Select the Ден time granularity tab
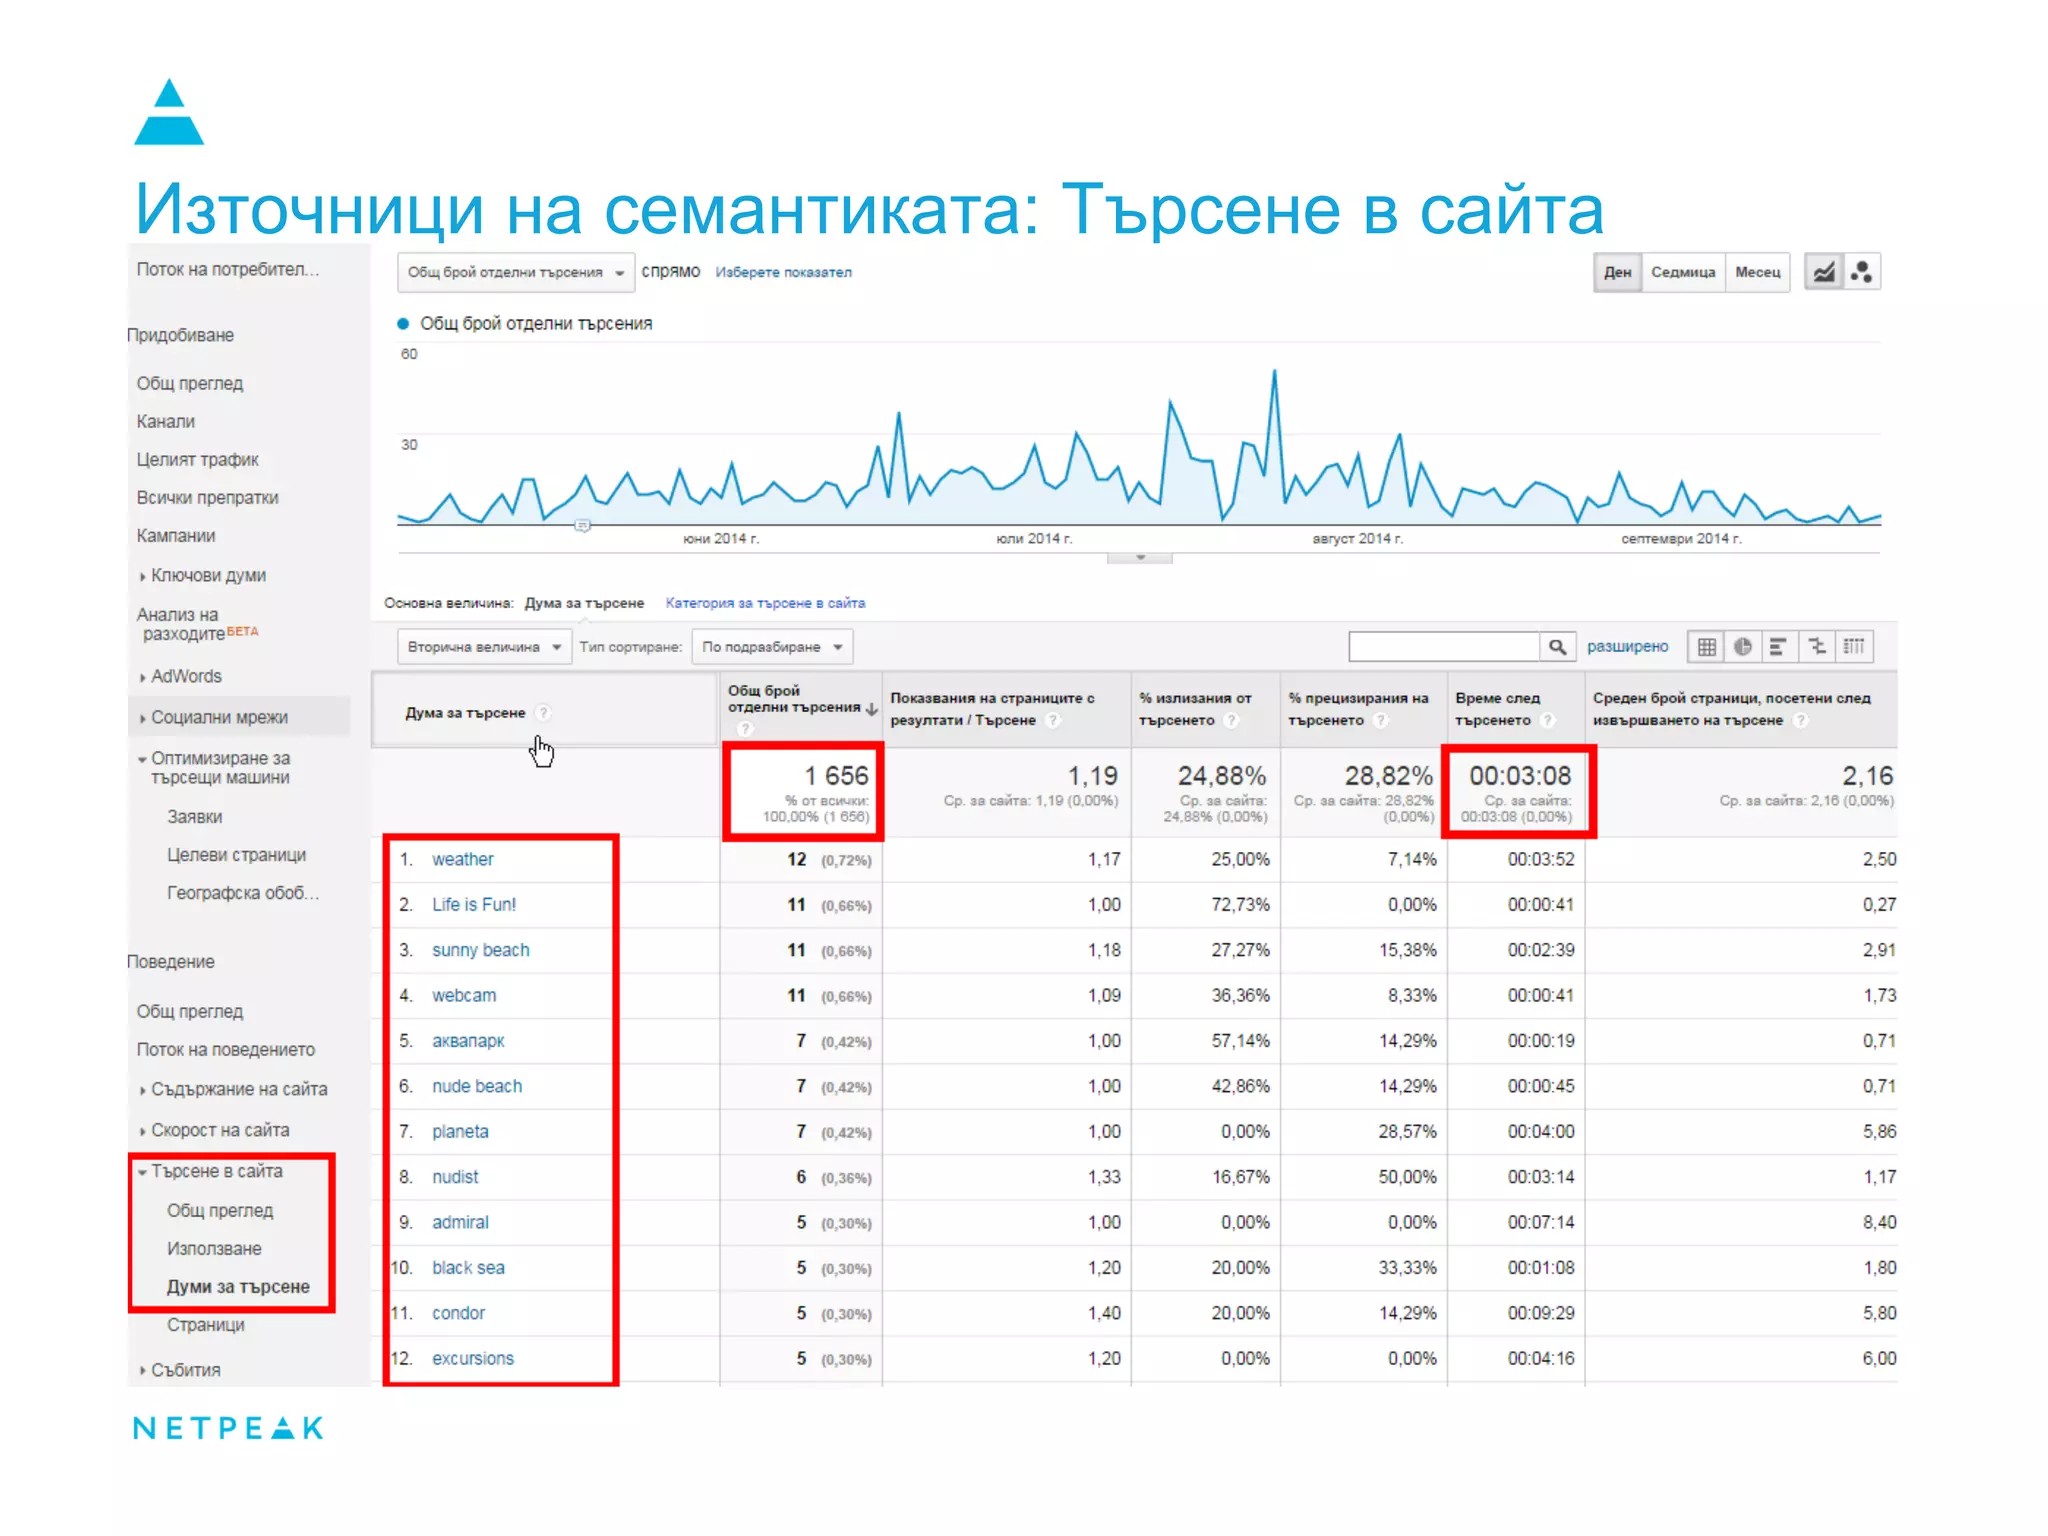This screenshot has width=2048, height=1536. pos(1617,272)
